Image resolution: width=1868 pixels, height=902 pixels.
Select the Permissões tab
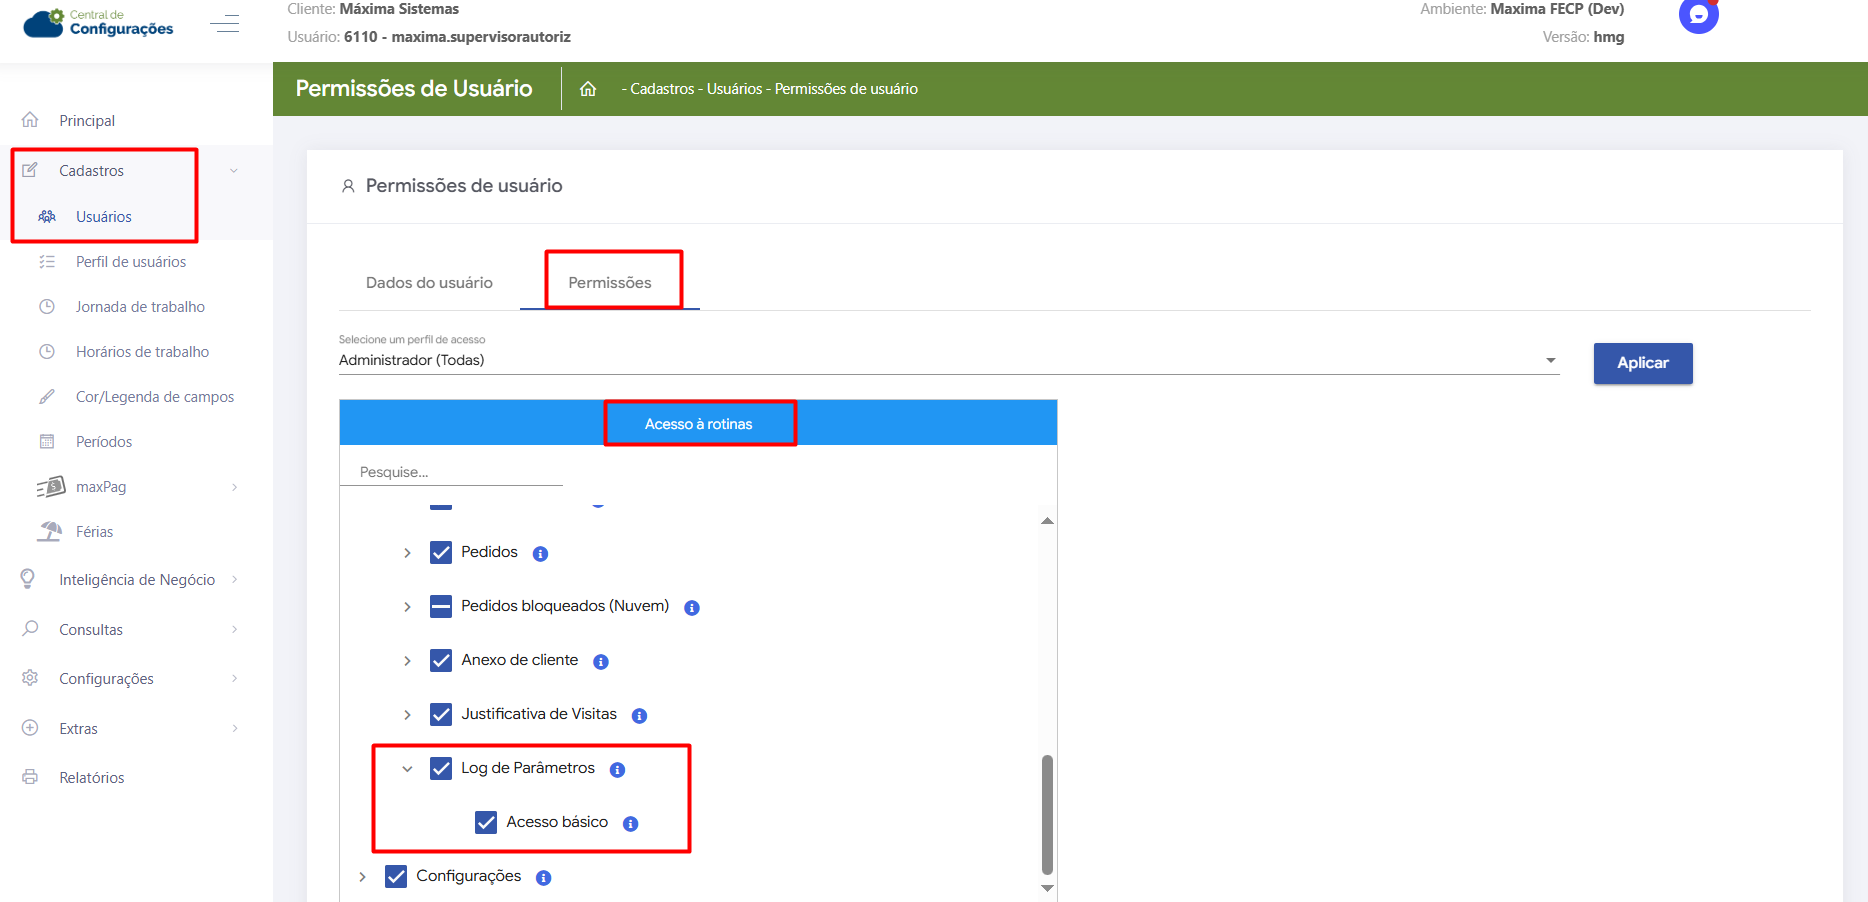coord(610,283)
